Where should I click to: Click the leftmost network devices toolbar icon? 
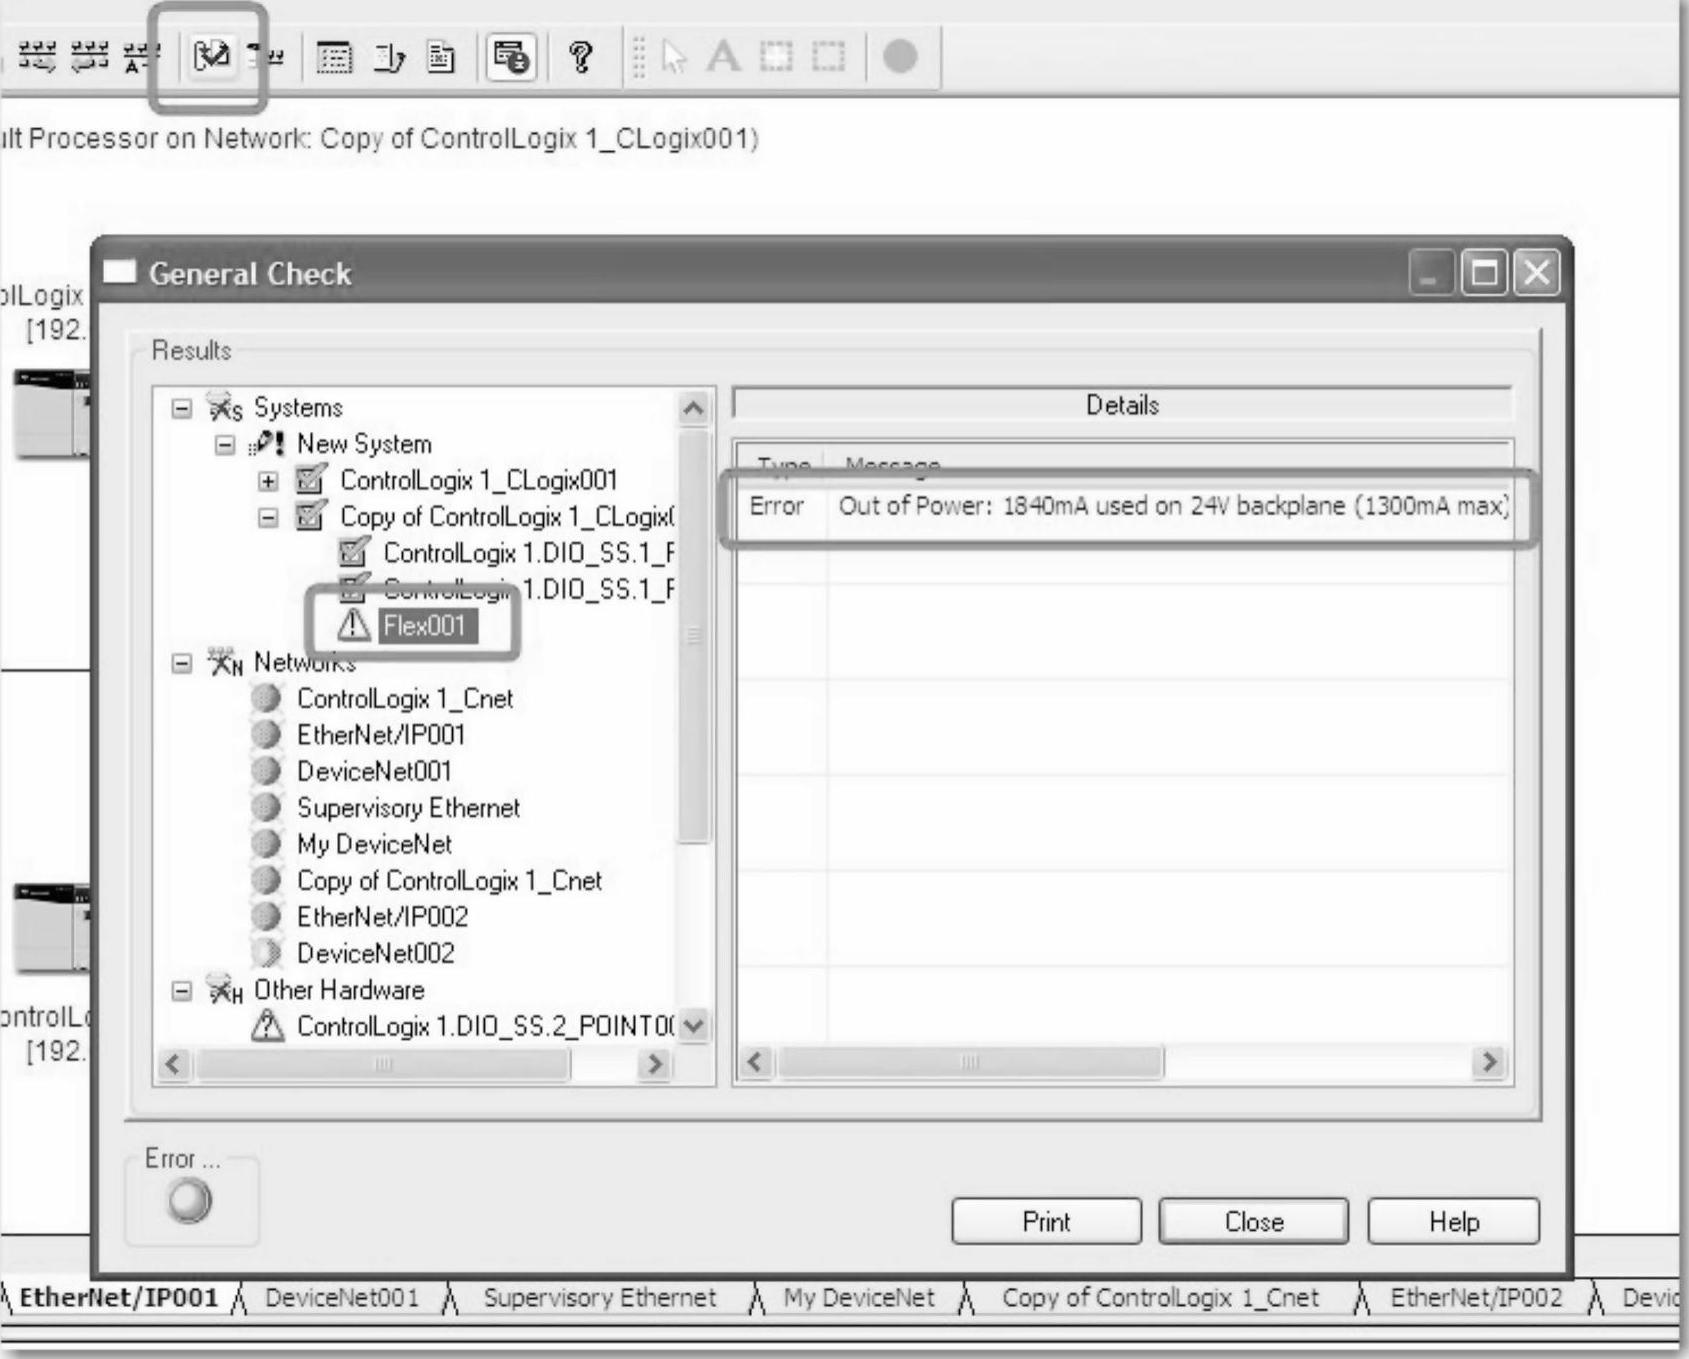pos(38,56)
